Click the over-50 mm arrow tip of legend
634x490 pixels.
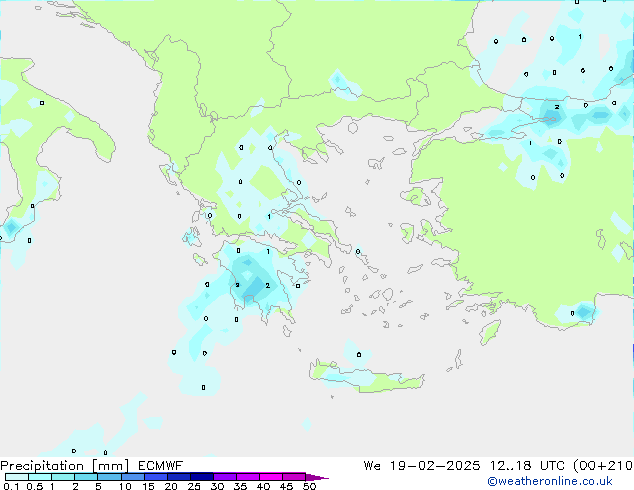tap(317, 477)
